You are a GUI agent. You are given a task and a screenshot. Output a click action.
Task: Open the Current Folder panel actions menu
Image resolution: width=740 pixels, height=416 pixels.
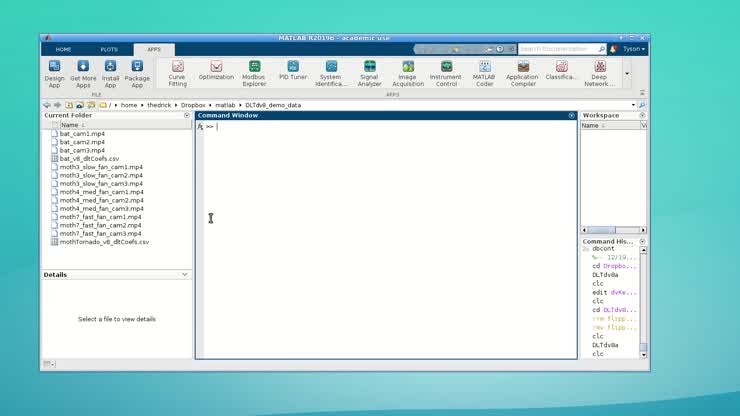click(186, 115)
